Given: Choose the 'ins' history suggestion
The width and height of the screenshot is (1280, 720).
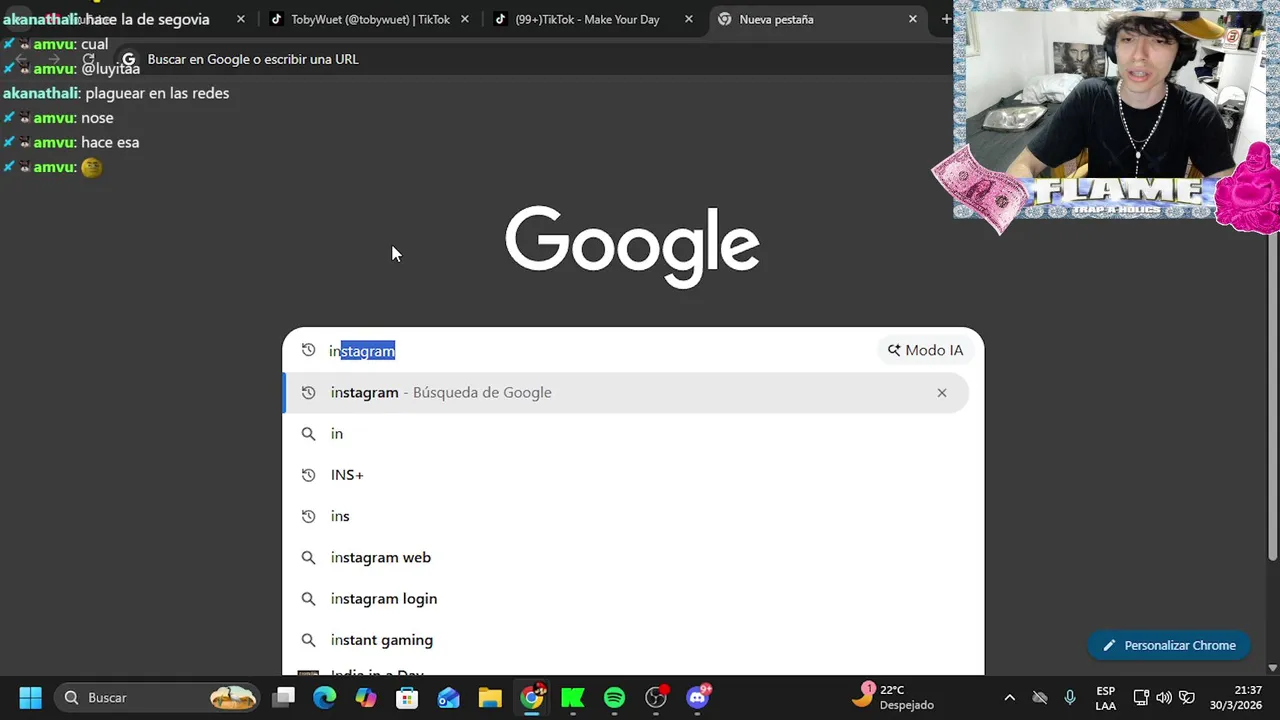Looking at the screenshot, I should point(626,516).
